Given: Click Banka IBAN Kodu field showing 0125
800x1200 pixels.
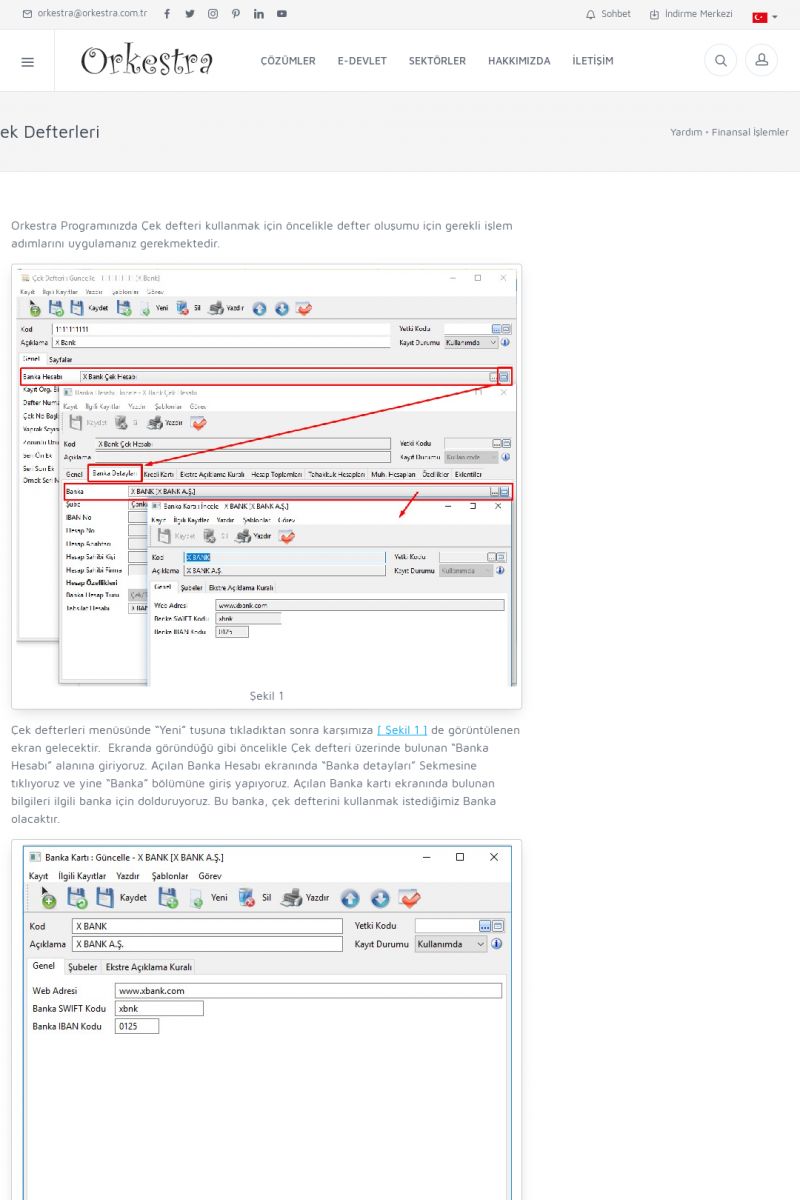Looking at the screenshot, I should coord(137,1026).
